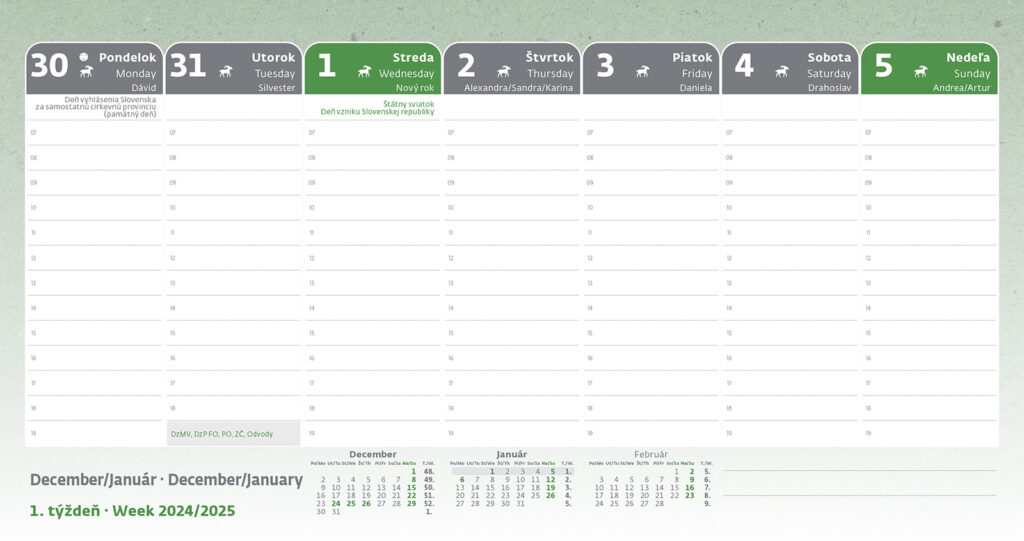Select the Január mini calendar title
Screen dimensions: 1024x541
(511, 454)
